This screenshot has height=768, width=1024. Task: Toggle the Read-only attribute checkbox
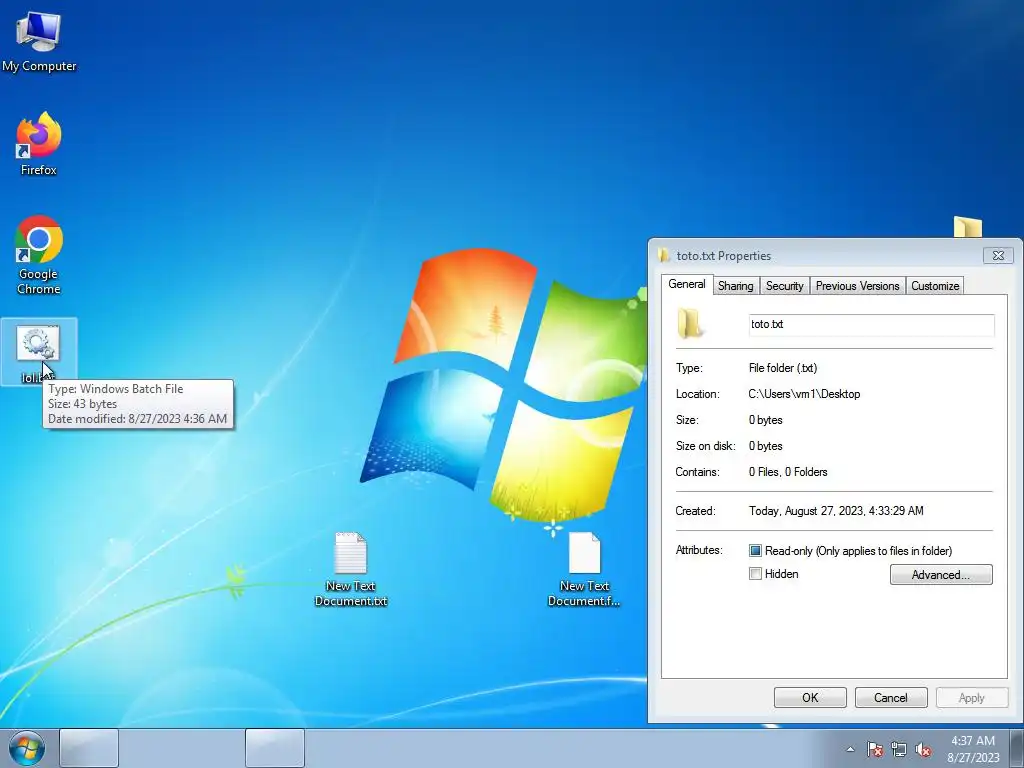[755, 551]
